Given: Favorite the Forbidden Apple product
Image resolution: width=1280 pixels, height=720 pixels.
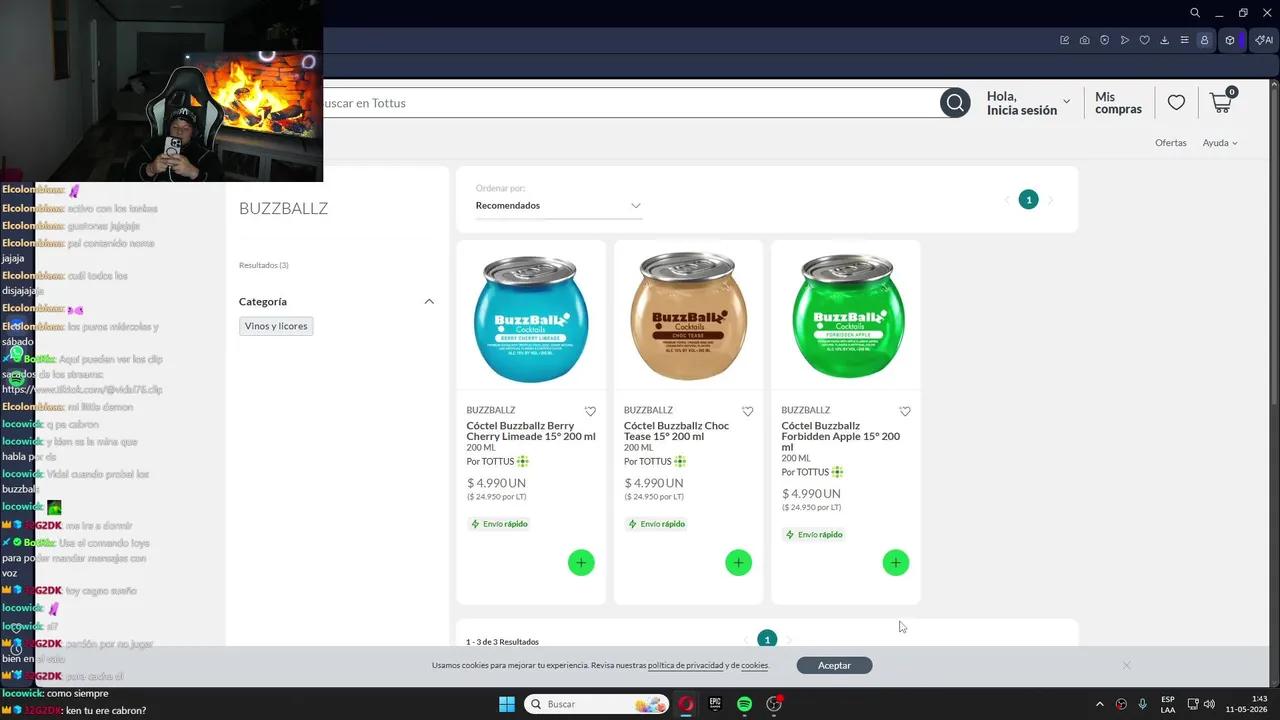Looking at the screenshot, I should pos(905,411).
